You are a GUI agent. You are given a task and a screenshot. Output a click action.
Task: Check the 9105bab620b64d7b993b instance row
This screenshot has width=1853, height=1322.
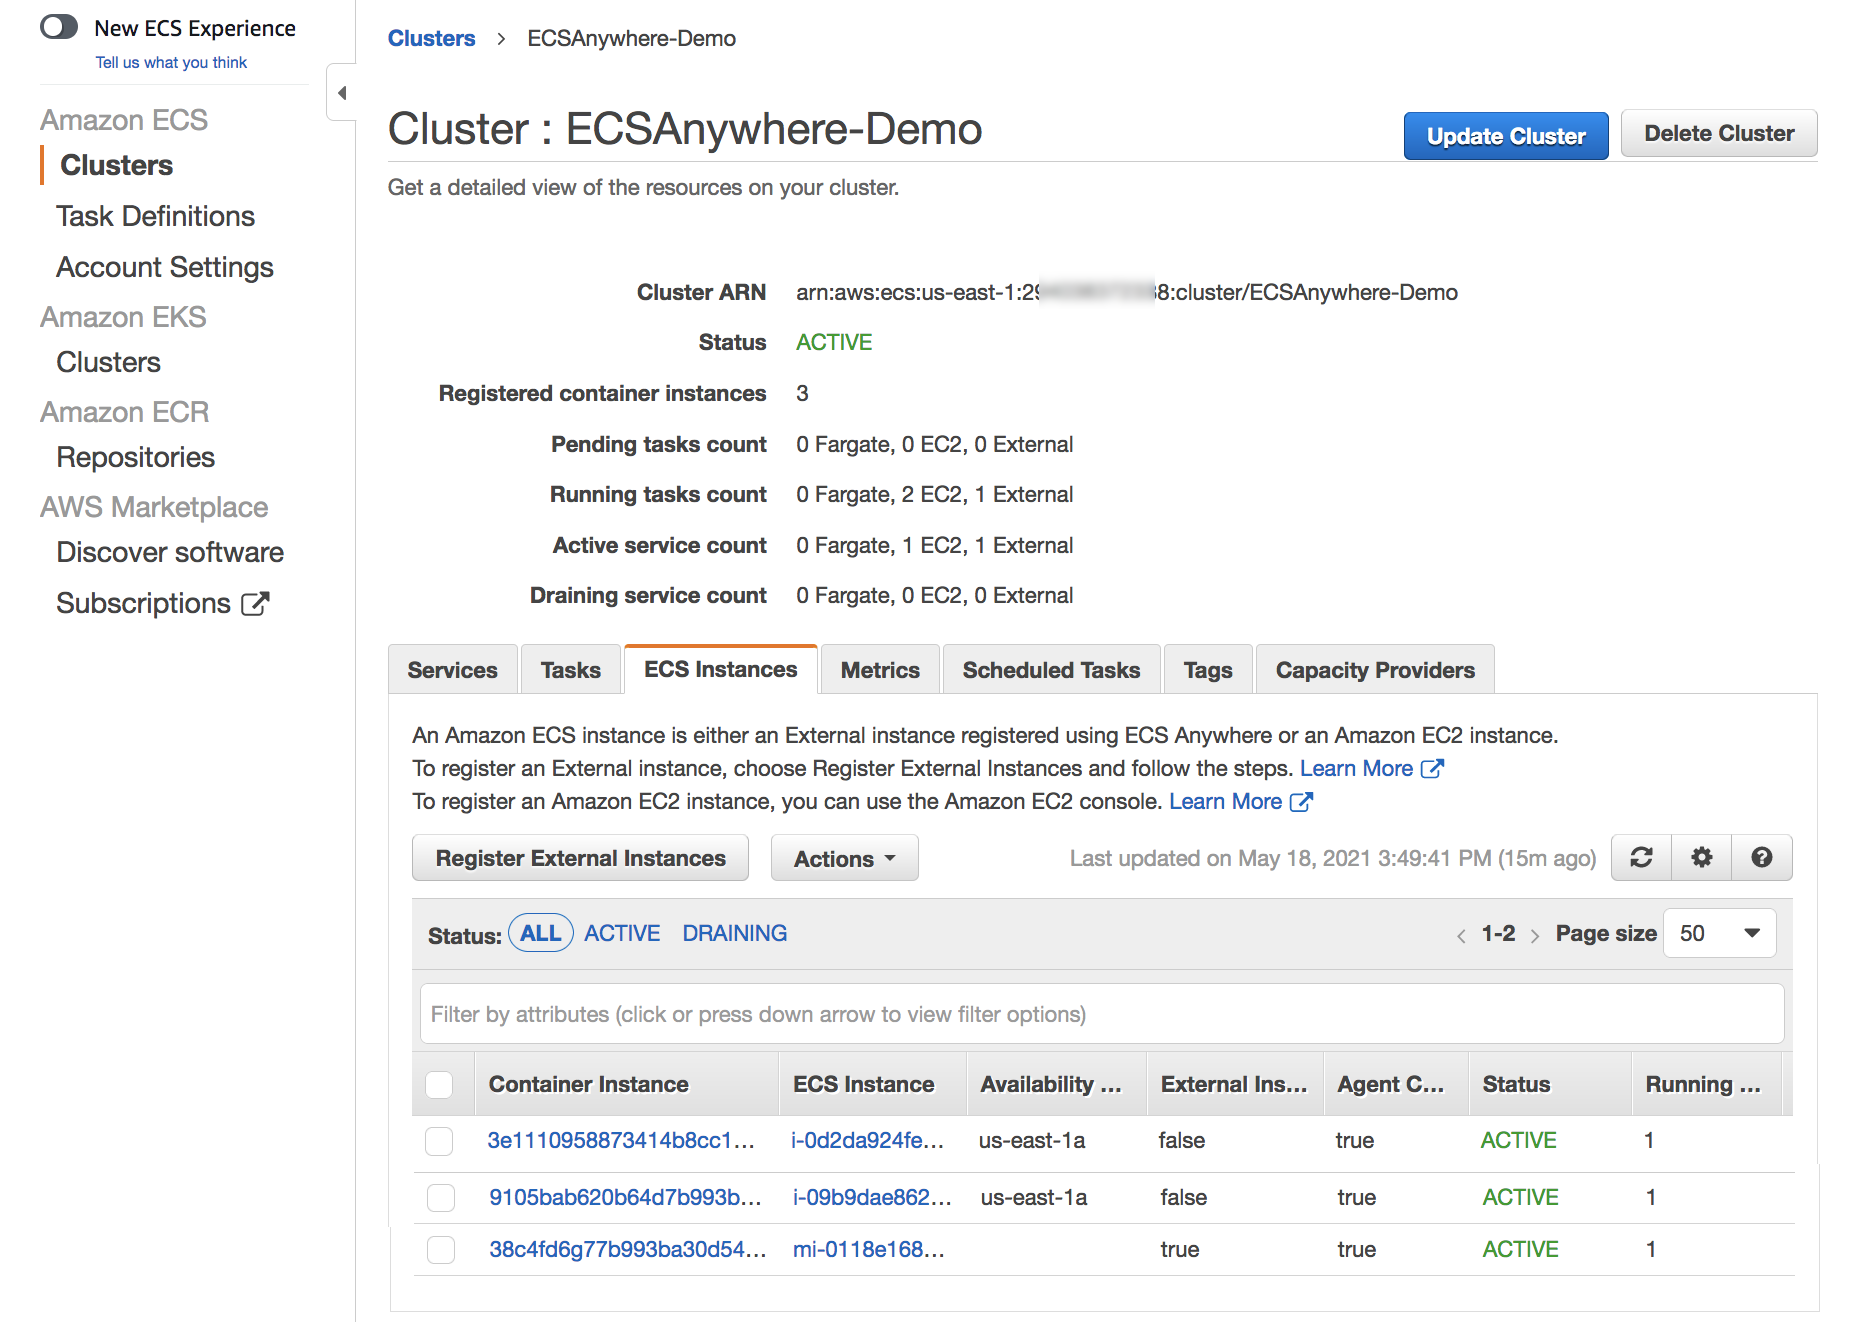[x=441, y=1198]
